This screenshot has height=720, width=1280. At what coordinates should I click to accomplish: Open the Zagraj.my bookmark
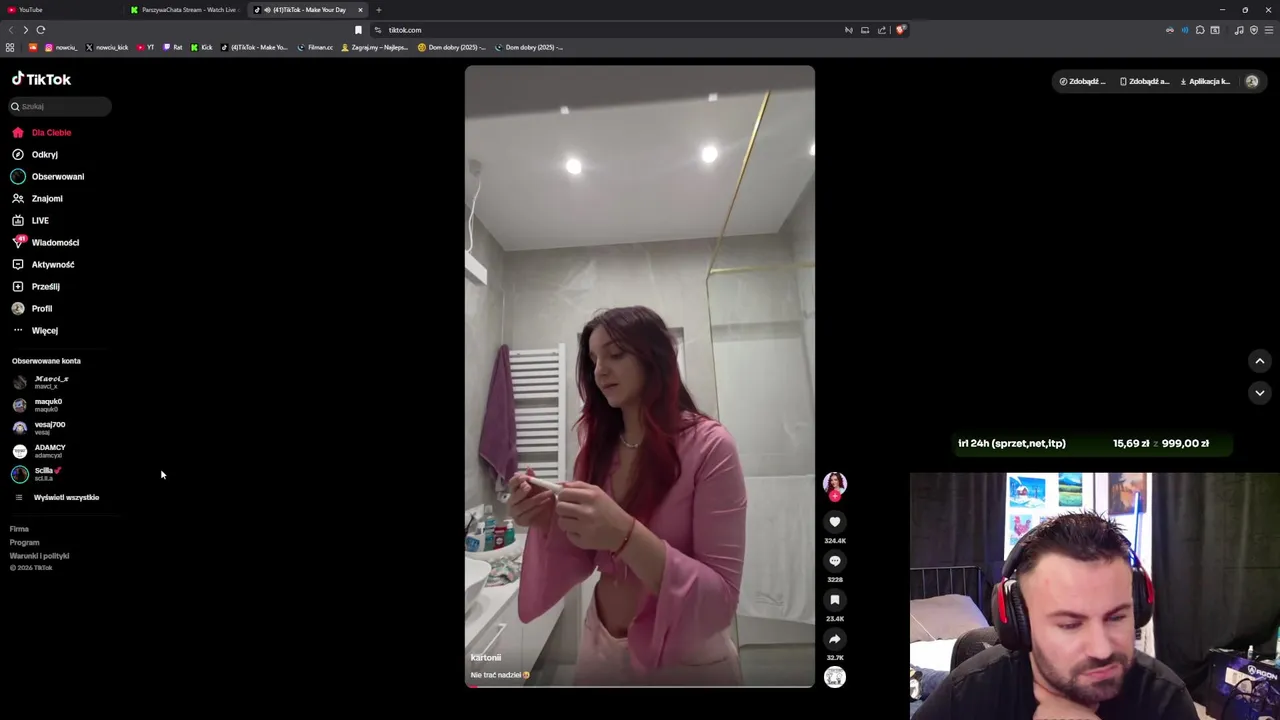coord(374,47)
